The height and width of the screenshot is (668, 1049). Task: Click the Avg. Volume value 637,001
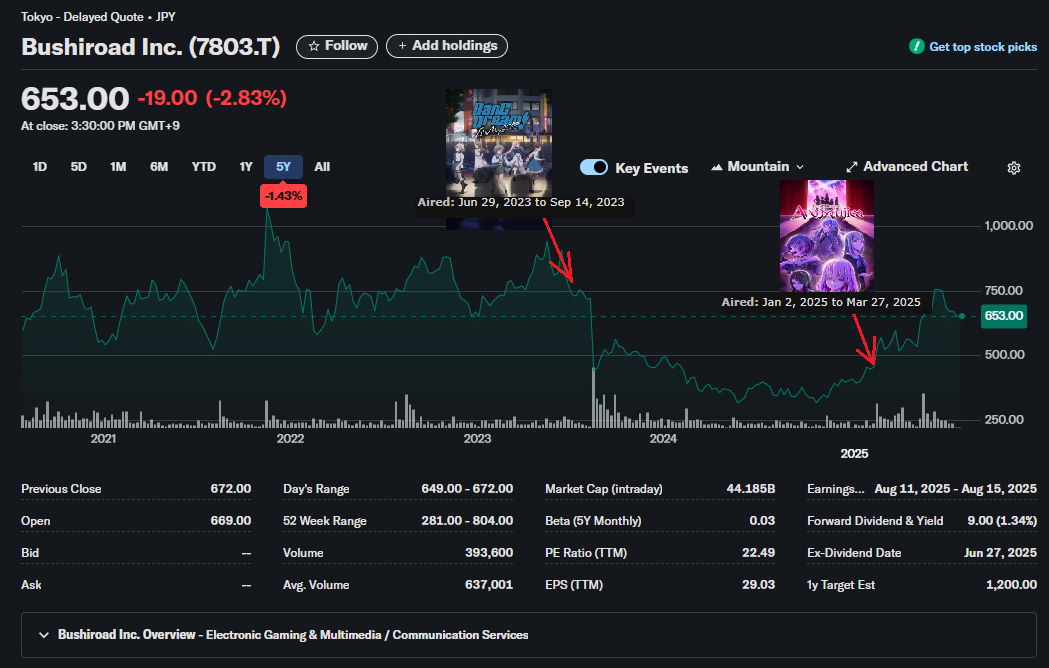click(x=489, y=585)
